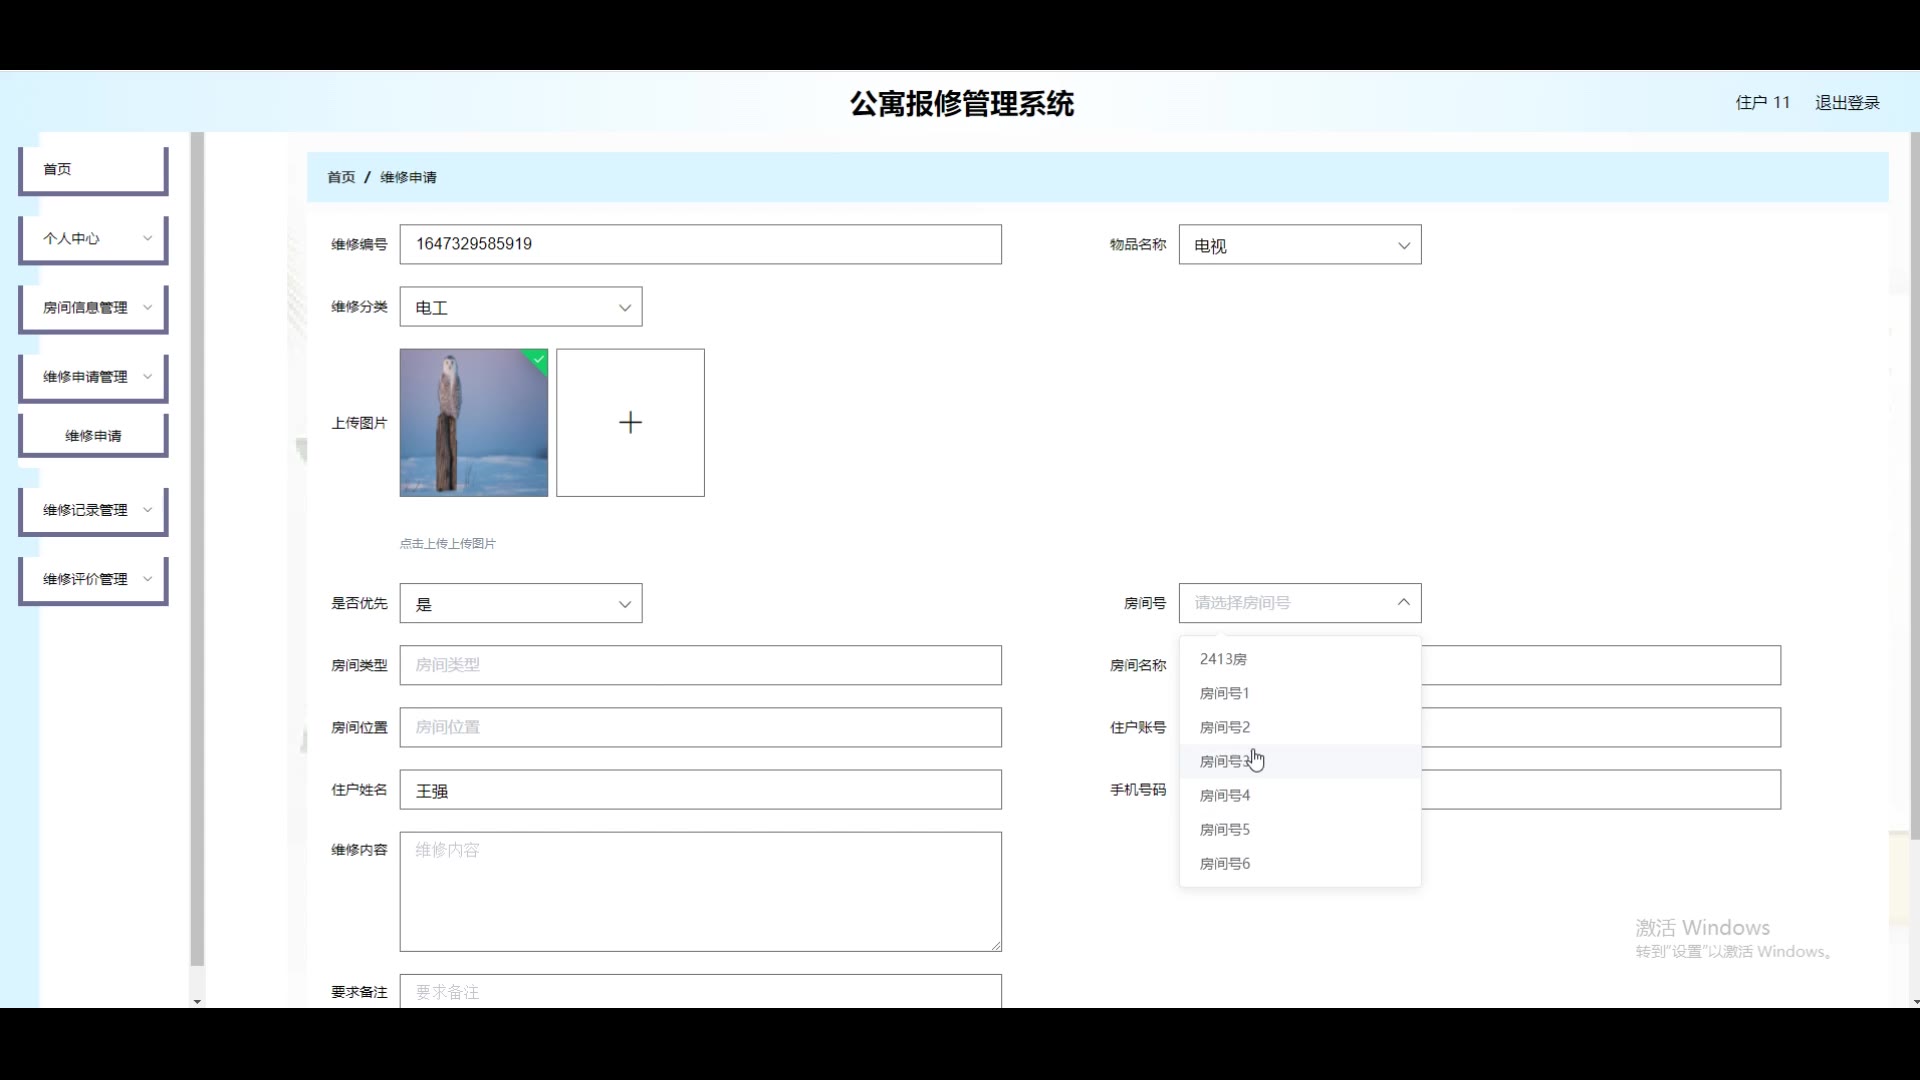
Task: Choose 房间号3 from the room list
Action: click(x=1300, y=761)
